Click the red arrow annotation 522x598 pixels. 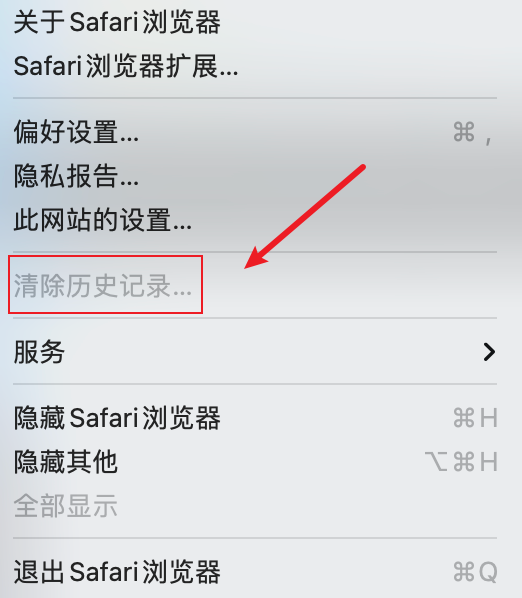pyautogui.click(x=305, y=217)
